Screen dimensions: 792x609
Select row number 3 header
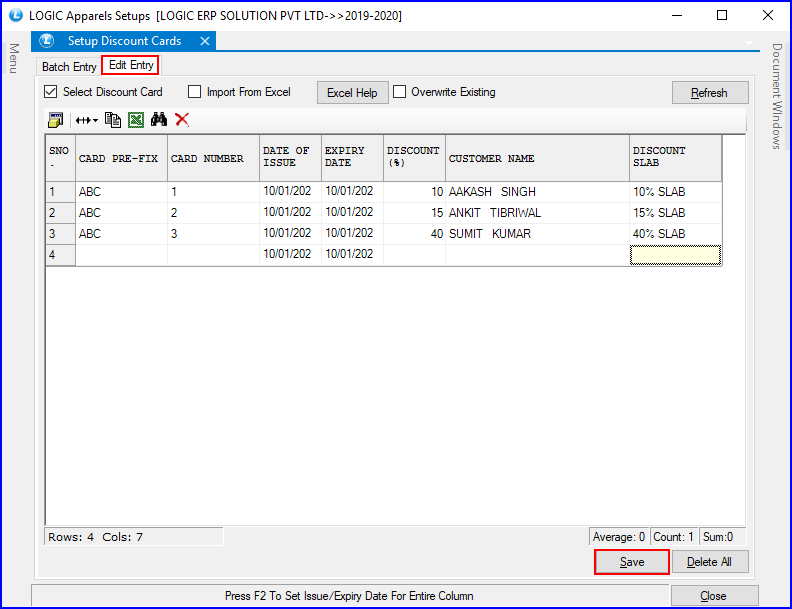click(x=61, y=234)
